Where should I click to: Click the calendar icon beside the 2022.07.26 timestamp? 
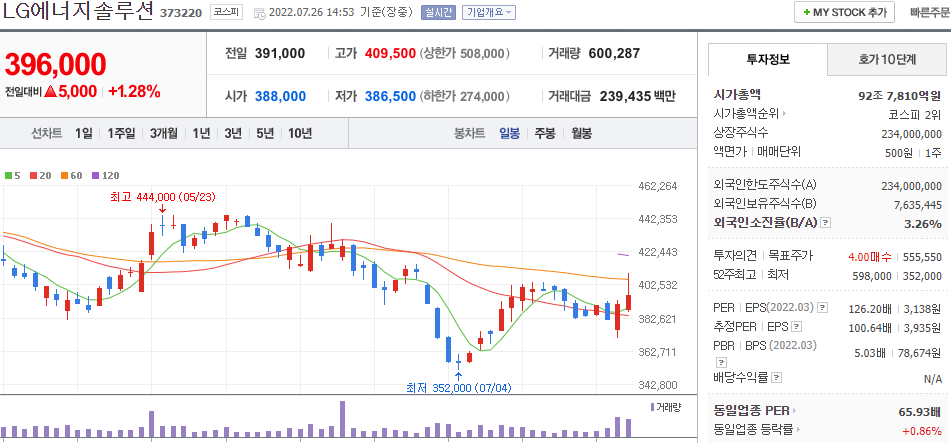click(259, 13)
